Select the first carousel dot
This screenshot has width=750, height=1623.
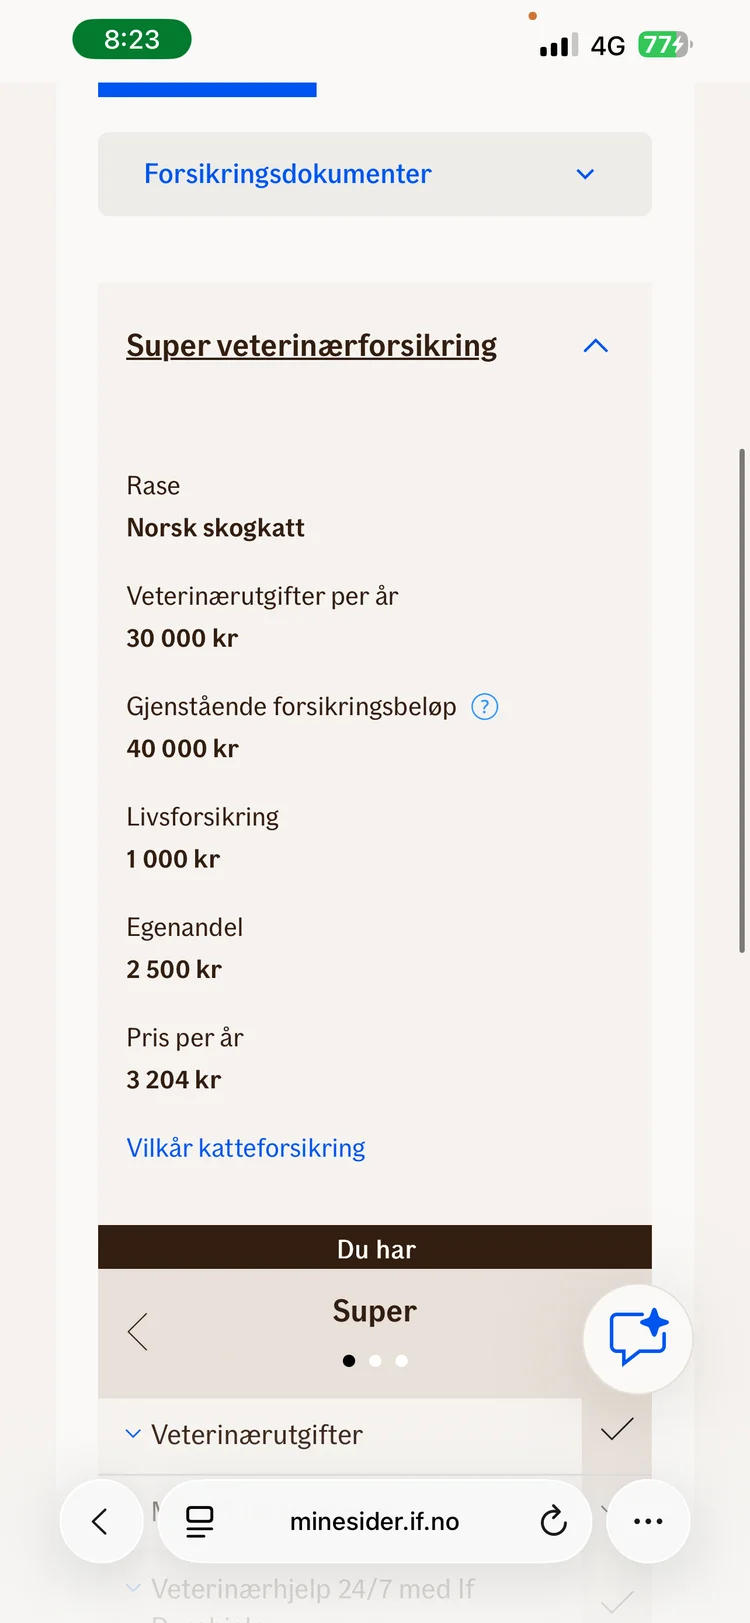[349, 1360]
